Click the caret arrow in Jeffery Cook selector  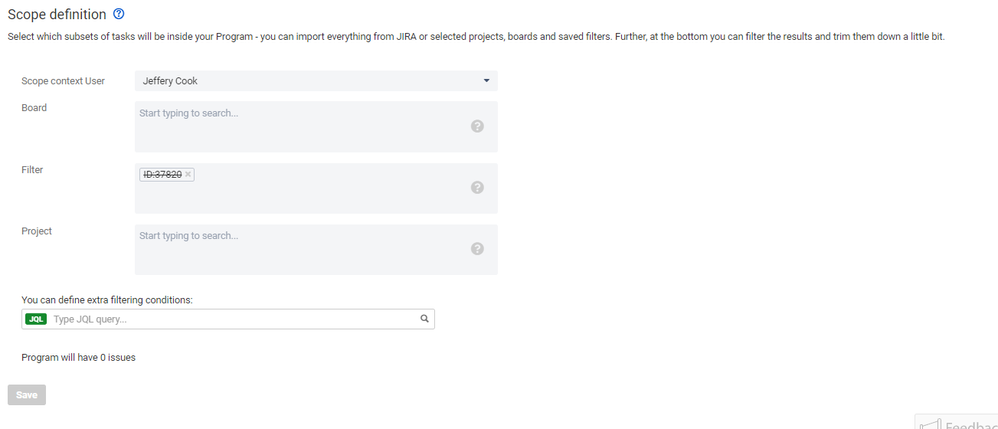[x=486, y=81]
